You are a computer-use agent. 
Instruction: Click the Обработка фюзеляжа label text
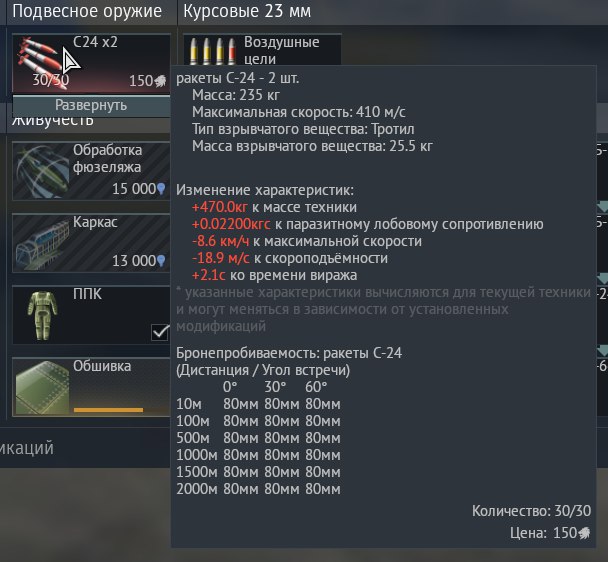click(x=107, y=158)
